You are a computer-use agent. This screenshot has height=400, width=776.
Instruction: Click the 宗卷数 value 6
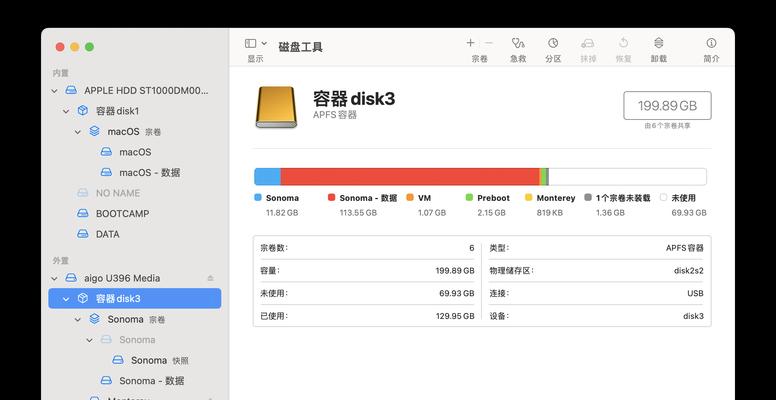[x=472, y=248]
